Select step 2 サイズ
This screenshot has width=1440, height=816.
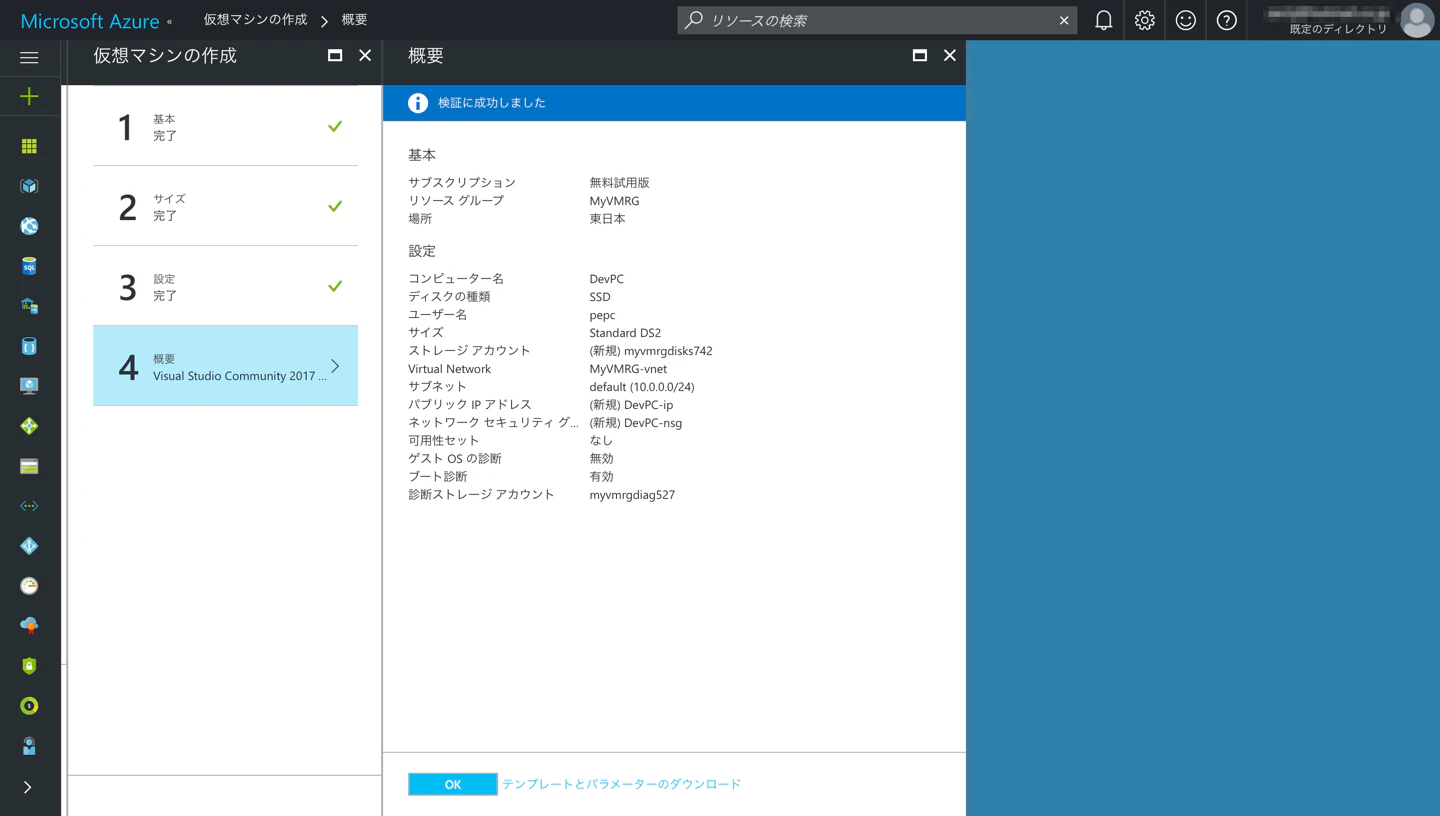[x=225, y=206]
